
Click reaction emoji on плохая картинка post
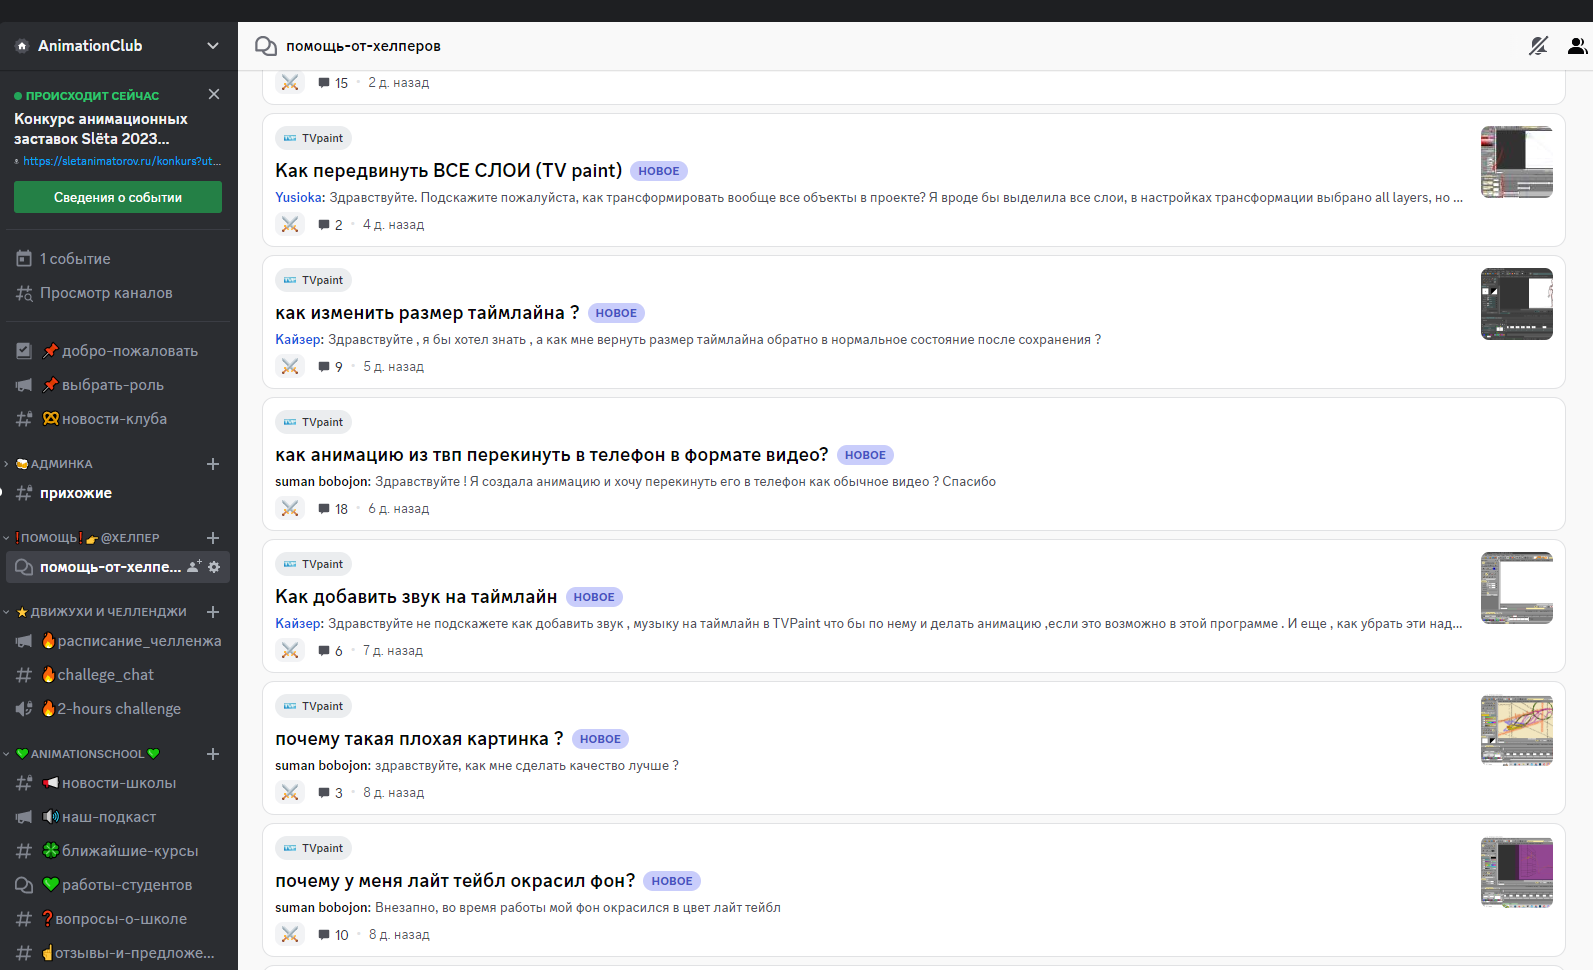point(290,793)
